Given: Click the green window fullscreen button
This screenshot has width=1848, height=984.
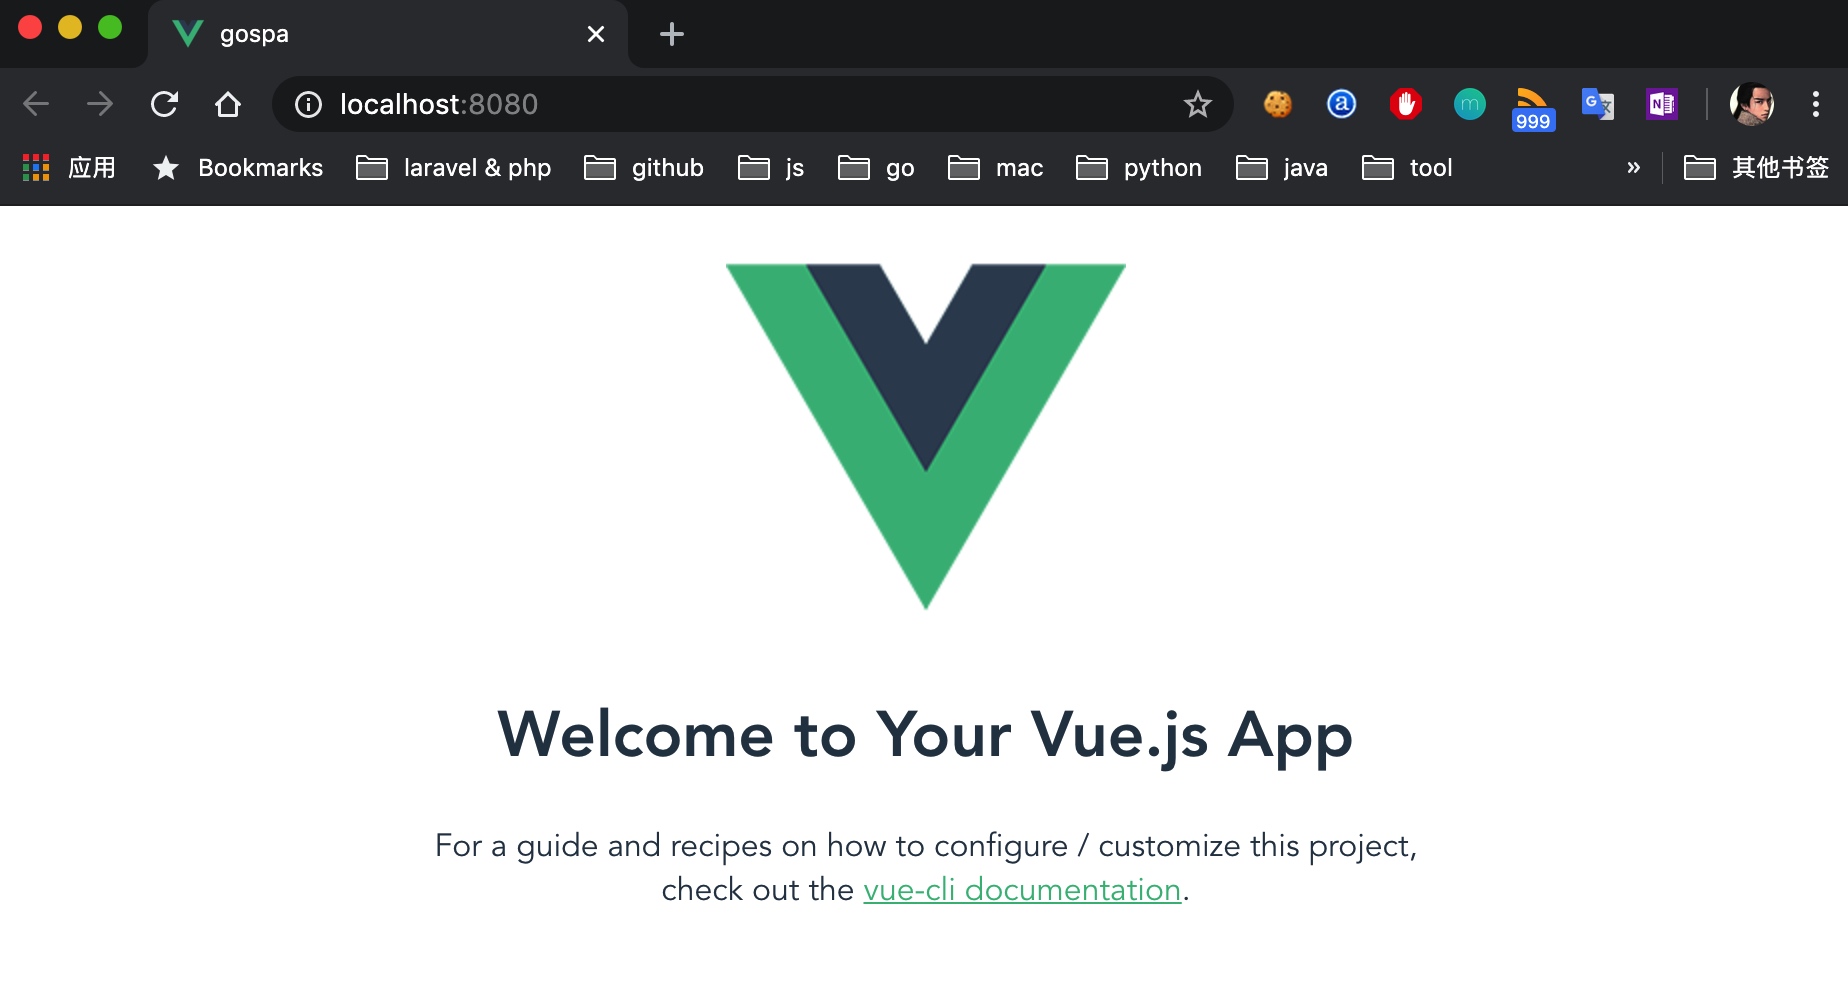Looking at the screenshot, I should (x=110, y=27).
